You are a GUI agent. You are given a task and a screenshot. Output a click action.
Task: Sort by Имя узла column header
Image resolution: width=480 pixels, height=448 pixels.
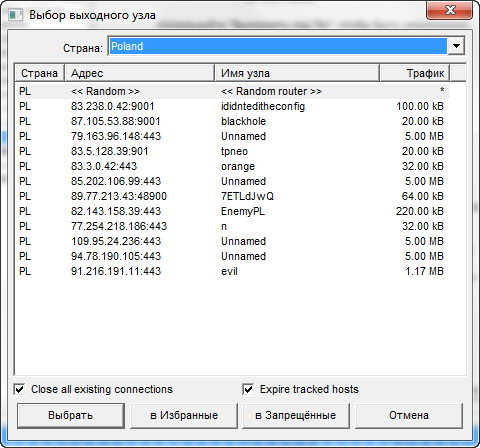pyautogui.click(x=297, y=73)
